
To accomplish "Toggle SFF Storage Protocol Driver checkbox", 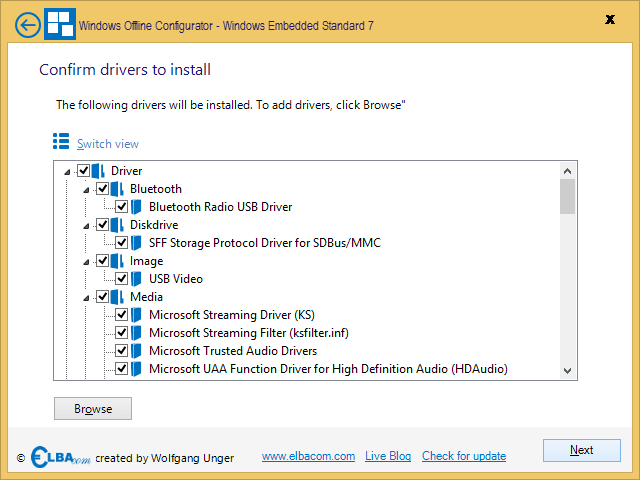I will 121,242.
